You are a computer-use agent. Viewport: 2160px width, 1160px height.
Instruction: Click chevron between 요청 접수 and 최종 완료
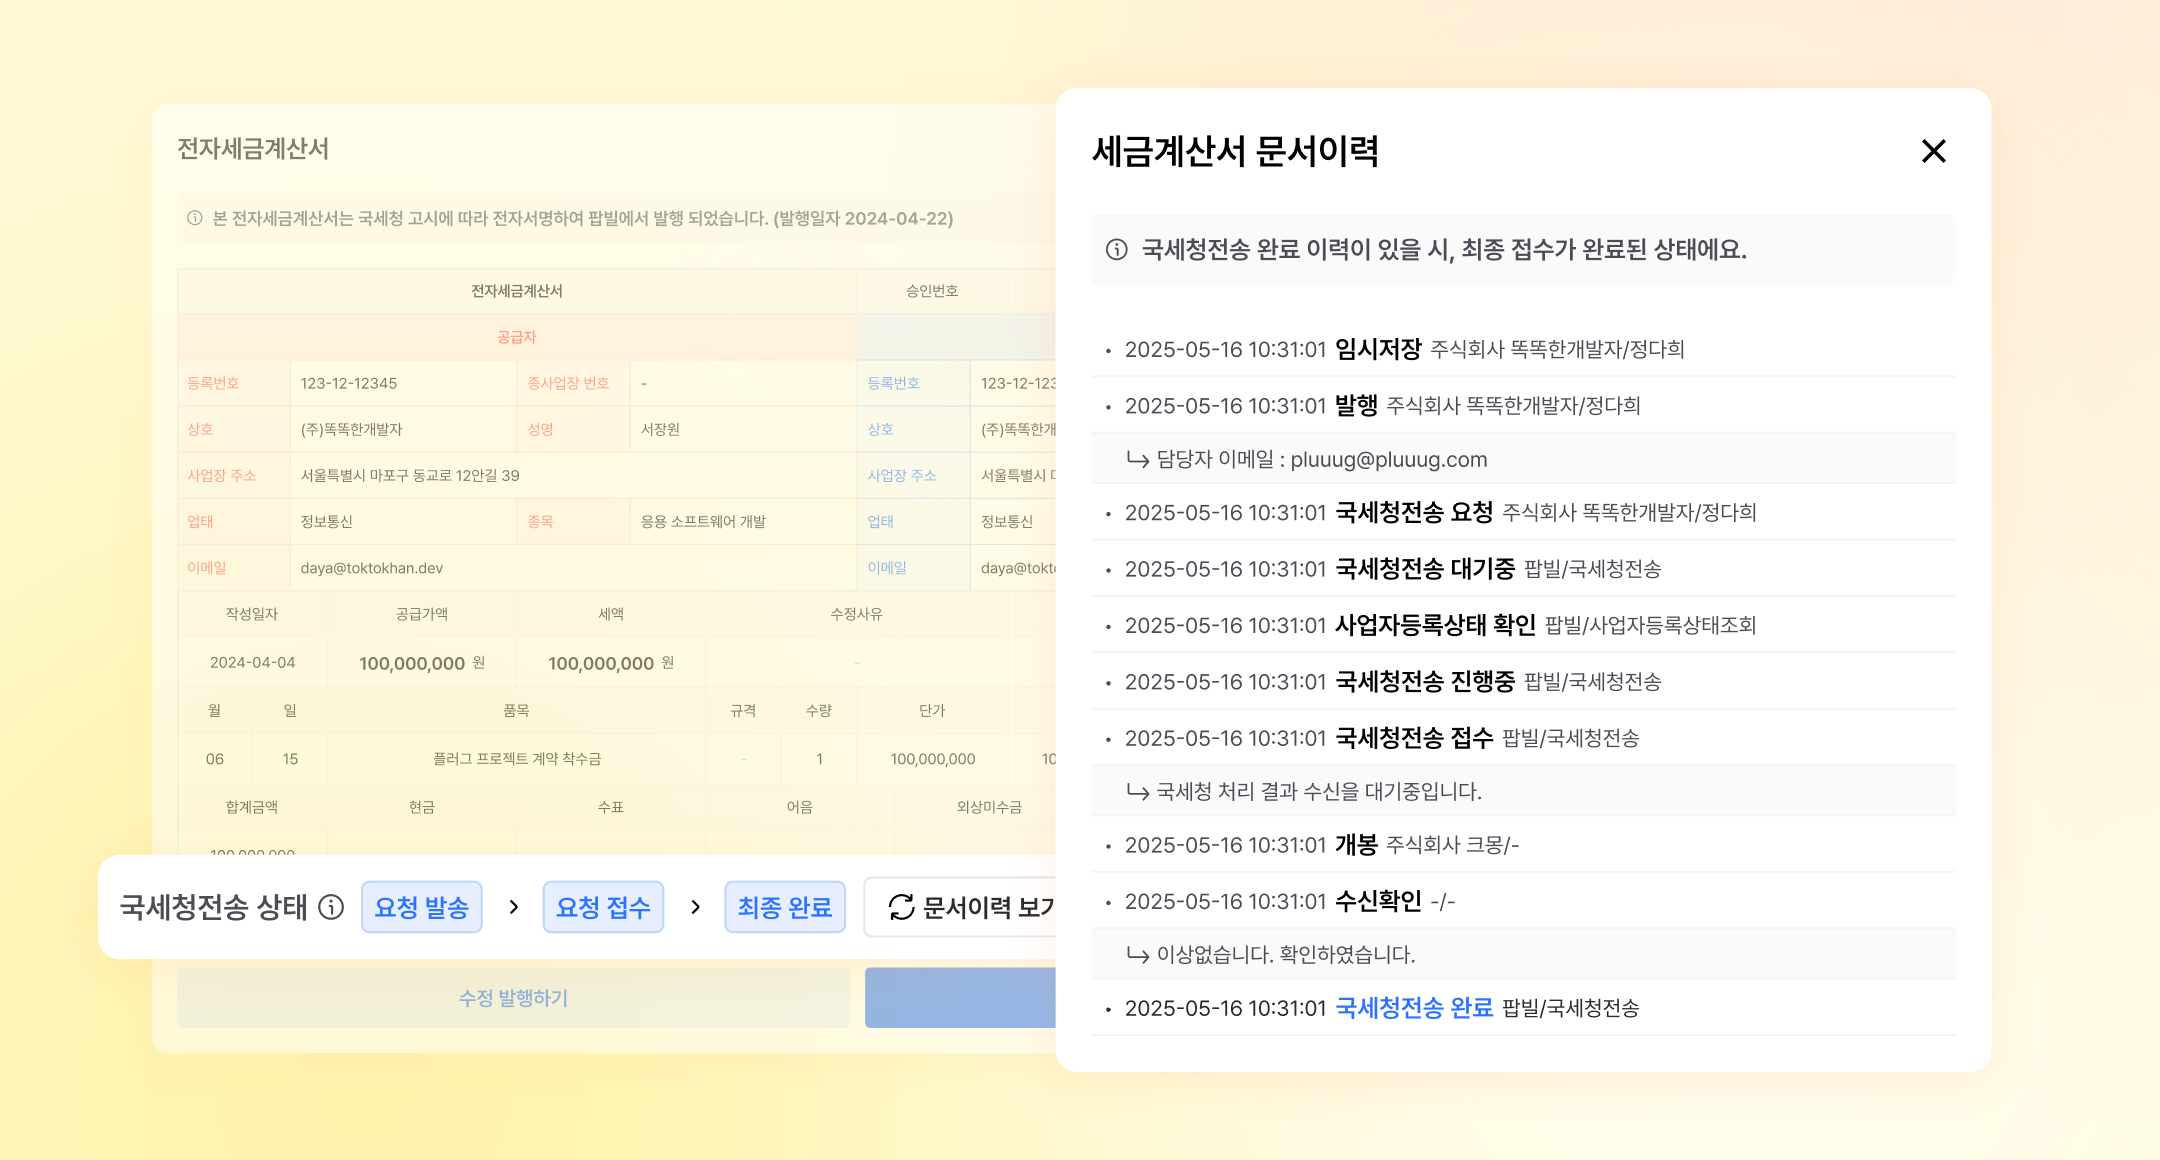click(695, 907)
